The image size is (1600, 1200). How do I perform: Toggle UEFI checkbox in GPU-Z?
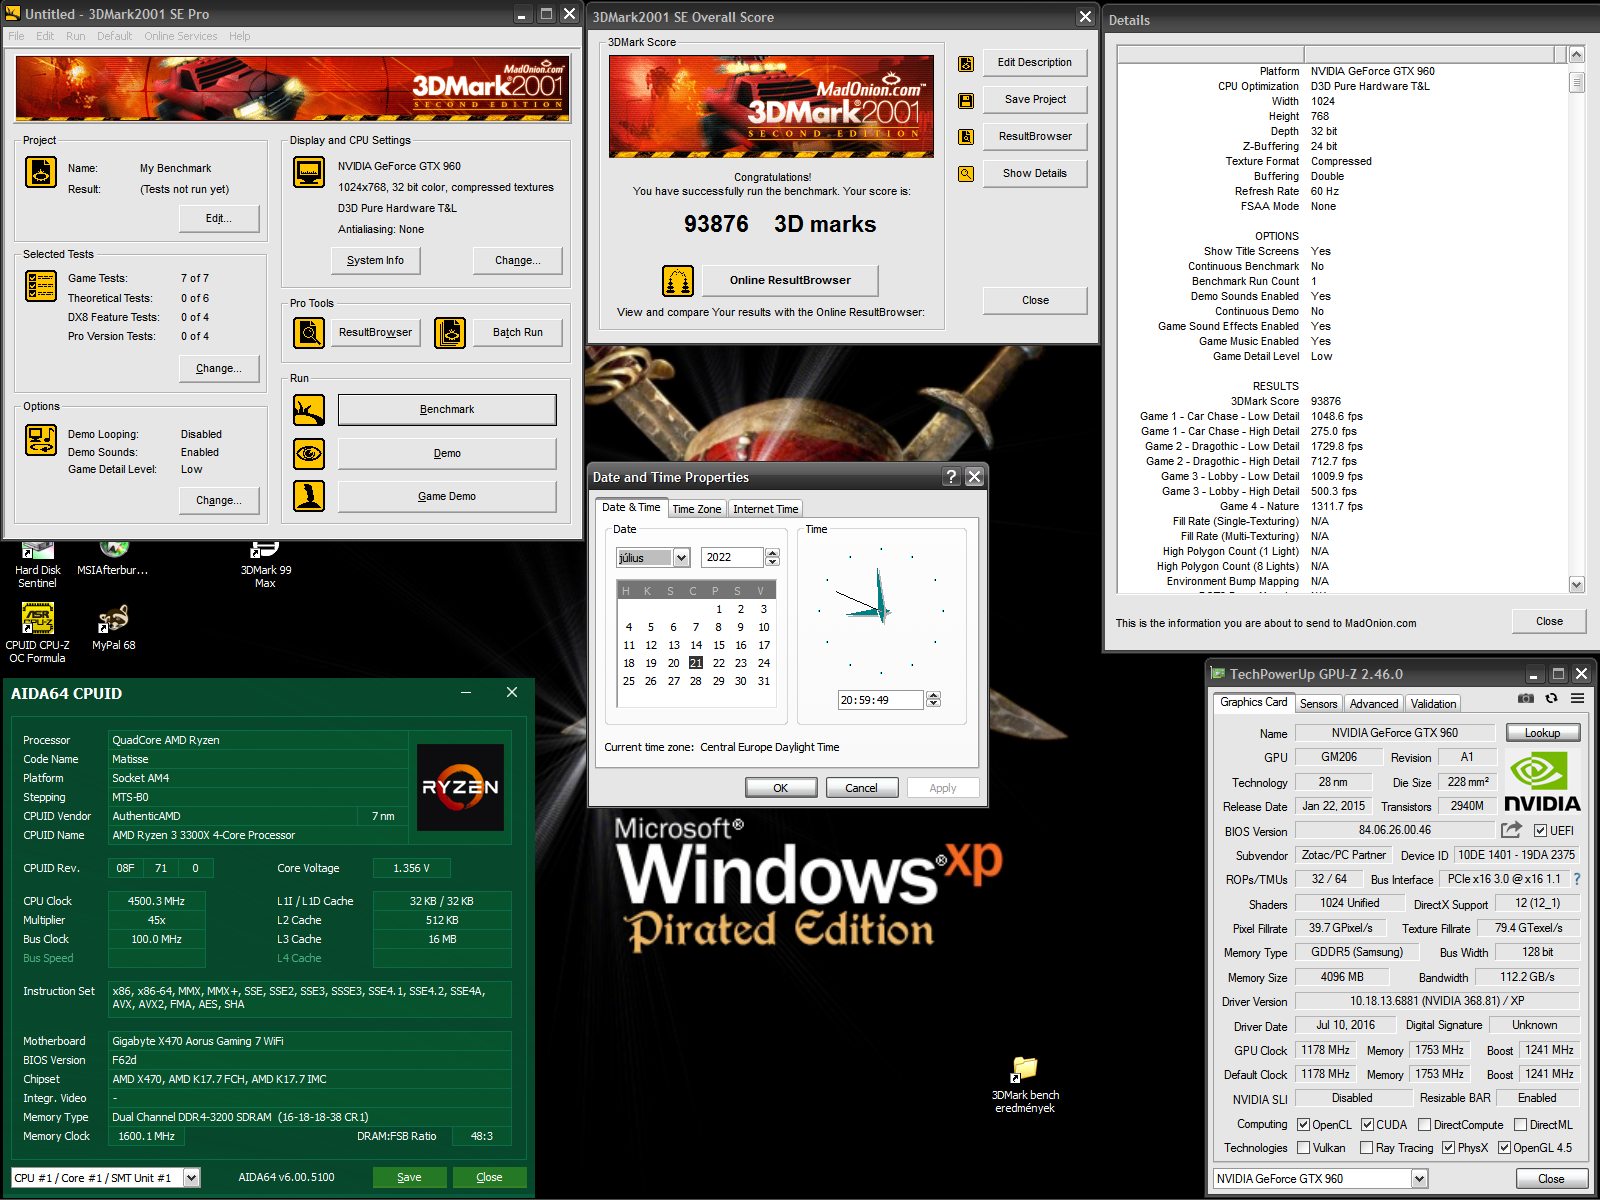1540,831
